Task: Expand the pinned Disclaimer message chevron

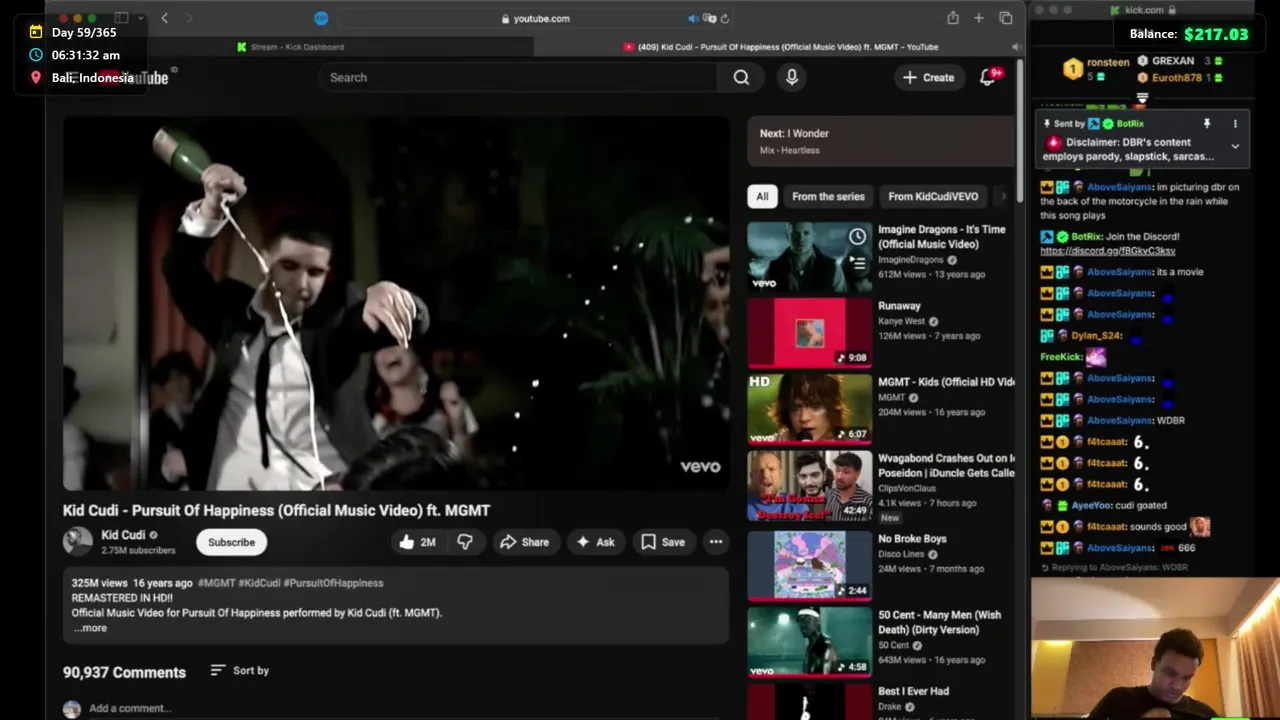Action: click(1235, 147)
